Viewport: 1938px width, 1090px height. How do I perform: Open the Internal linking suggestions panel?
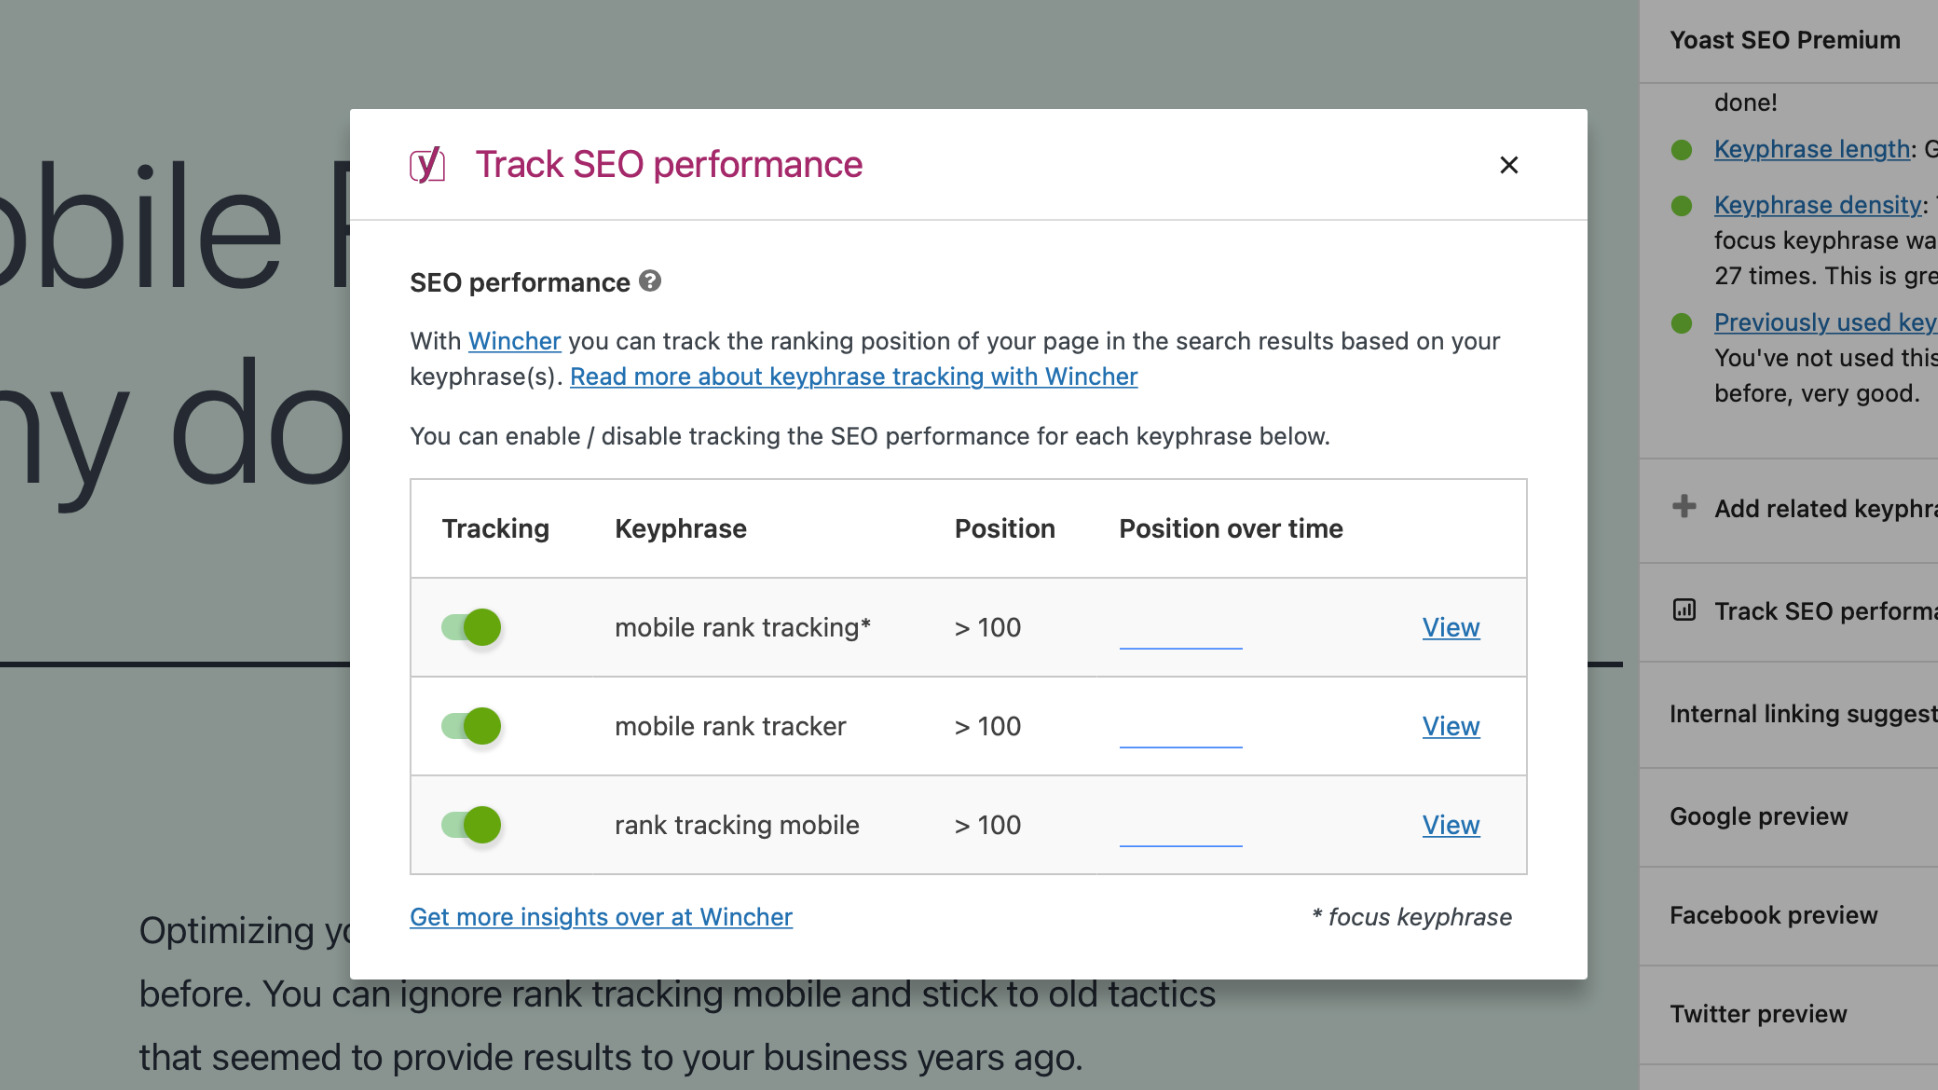pos(1800,713)
